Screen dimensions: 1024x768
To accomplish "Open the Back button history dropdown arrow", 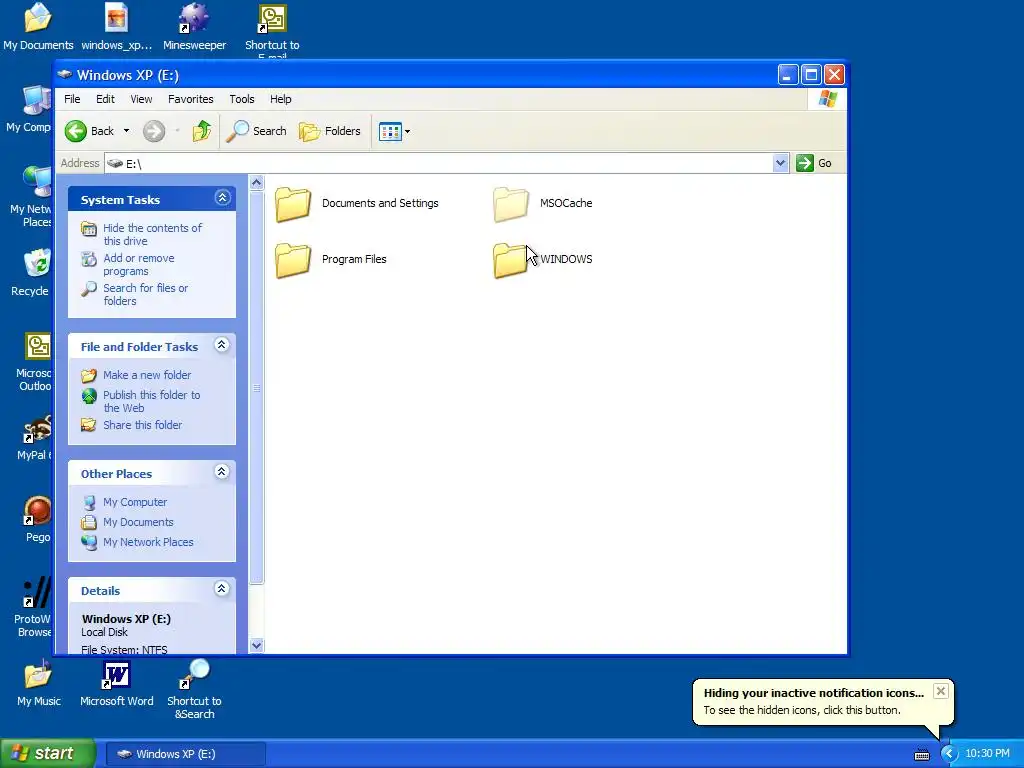I will (126, 131).
